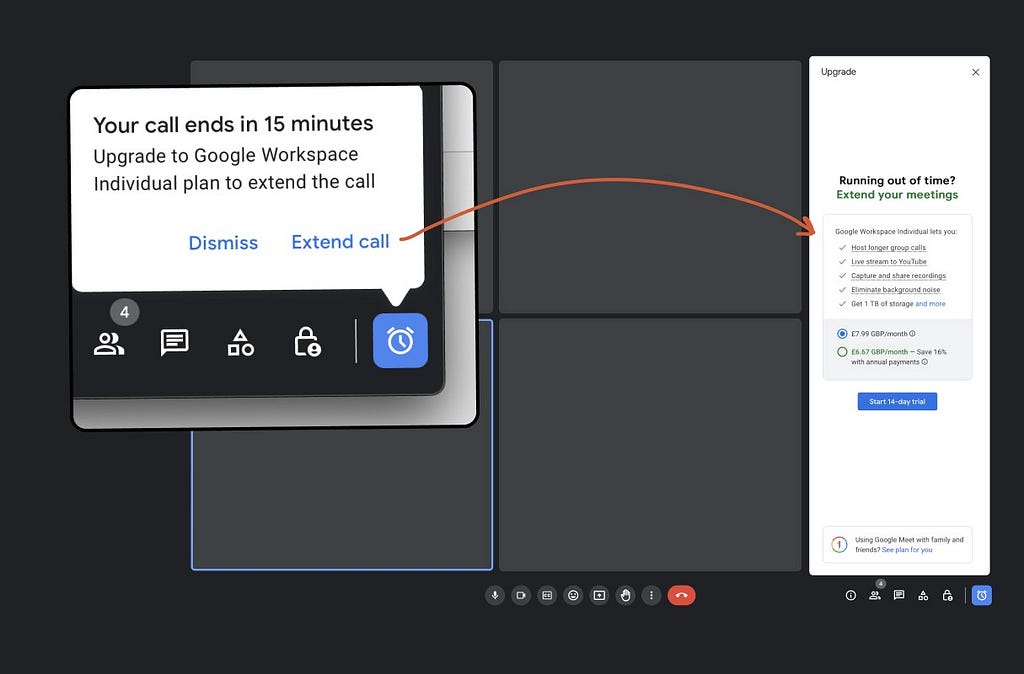Image resolution: width=1024 pixels, height=674 pixels.
Task: Click the blue alarm clock in the small bottom bar
Action: click(982, 595)
